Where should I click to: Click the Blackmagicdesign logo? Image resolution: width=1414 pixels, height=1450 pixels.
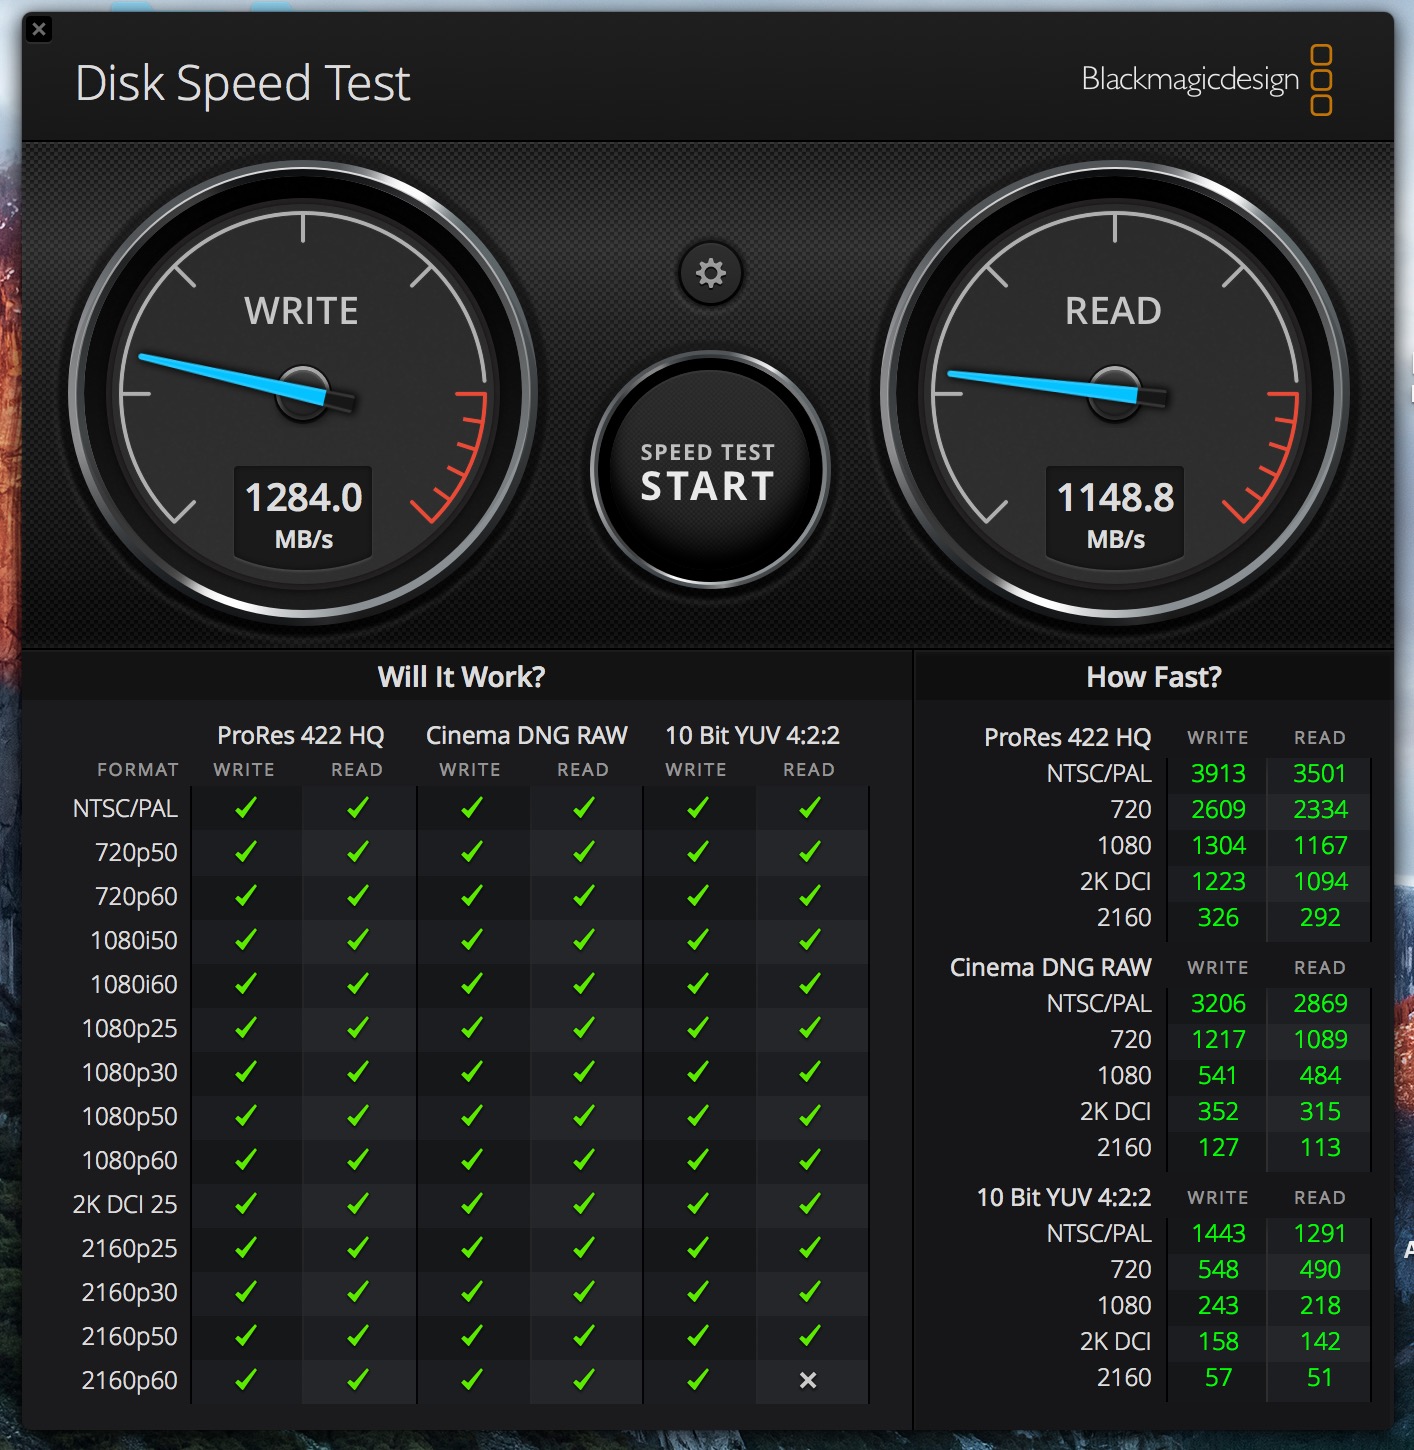tap(1206, 79)
